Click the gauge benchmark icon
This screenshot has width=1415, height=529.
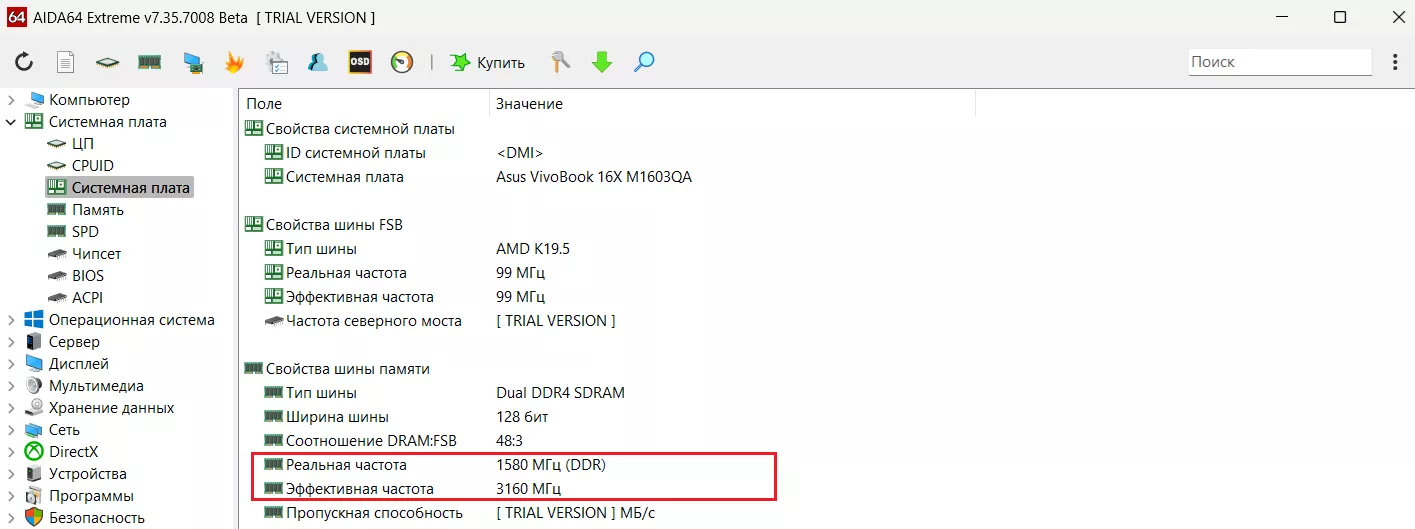click(x=402, y=62)
